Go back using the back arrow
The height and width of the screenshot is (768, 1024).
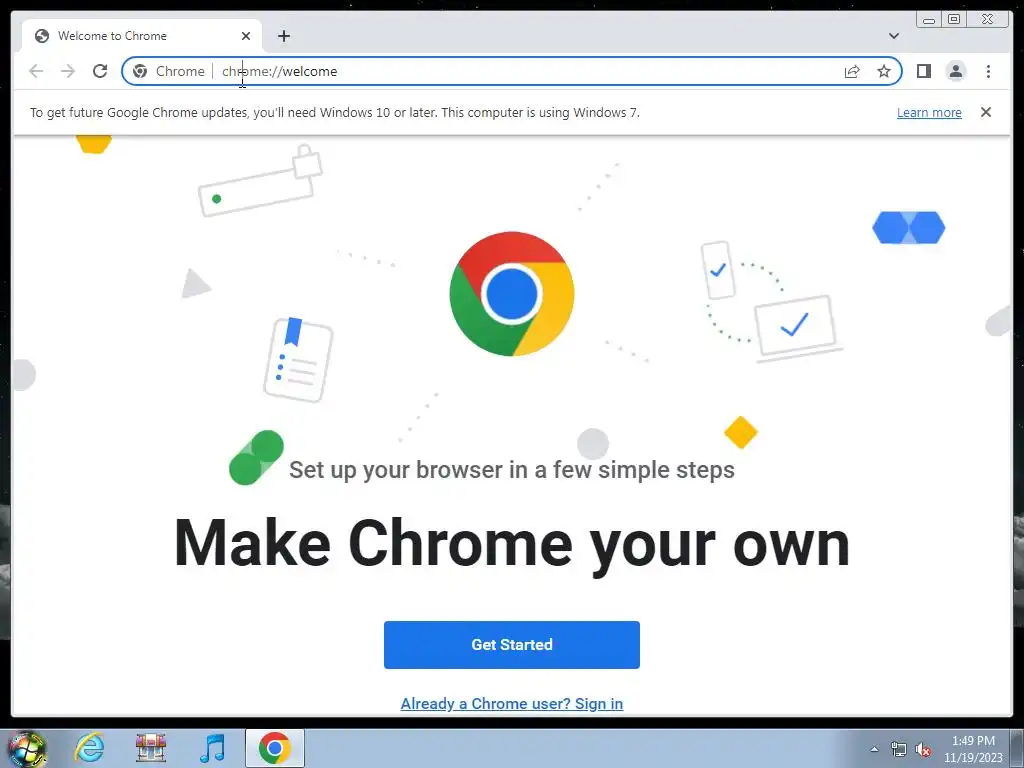click(36, 71)
